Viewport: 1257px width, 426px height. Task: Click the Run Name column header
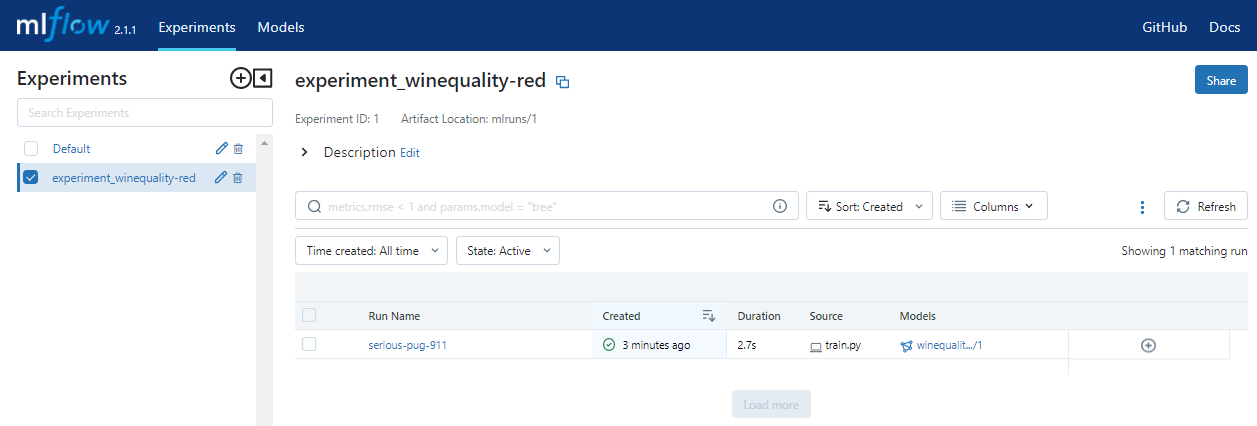[x=394, y=316]
